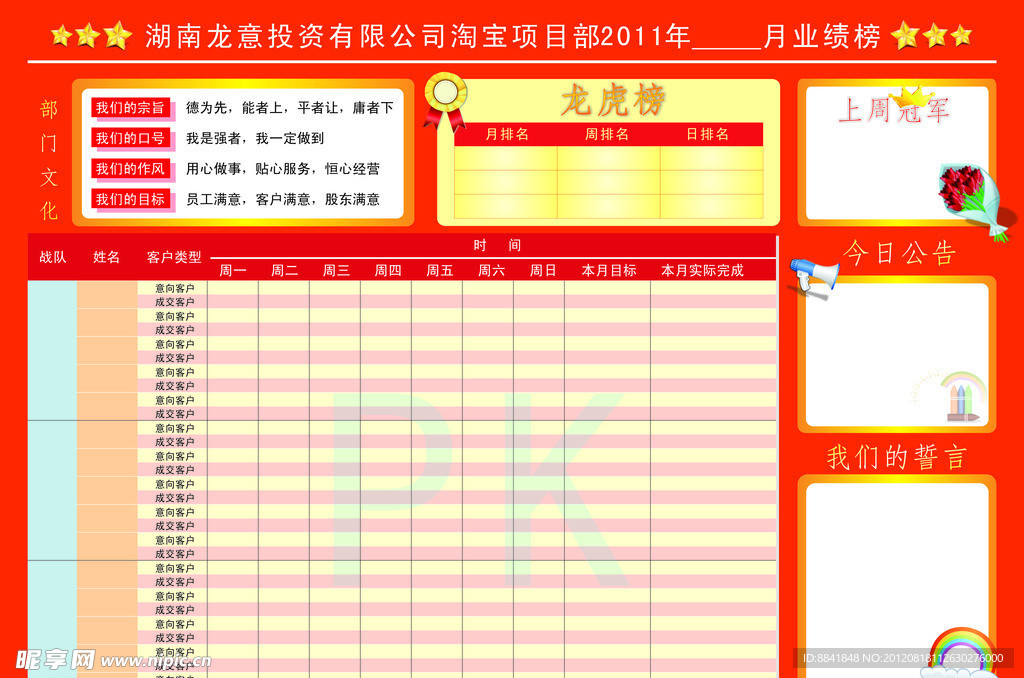Image resolution: width=1024 pixels, height=678 pixels.
Task: Click the megaphone icon next to 今日公告
Action: [x=814, y=278]
